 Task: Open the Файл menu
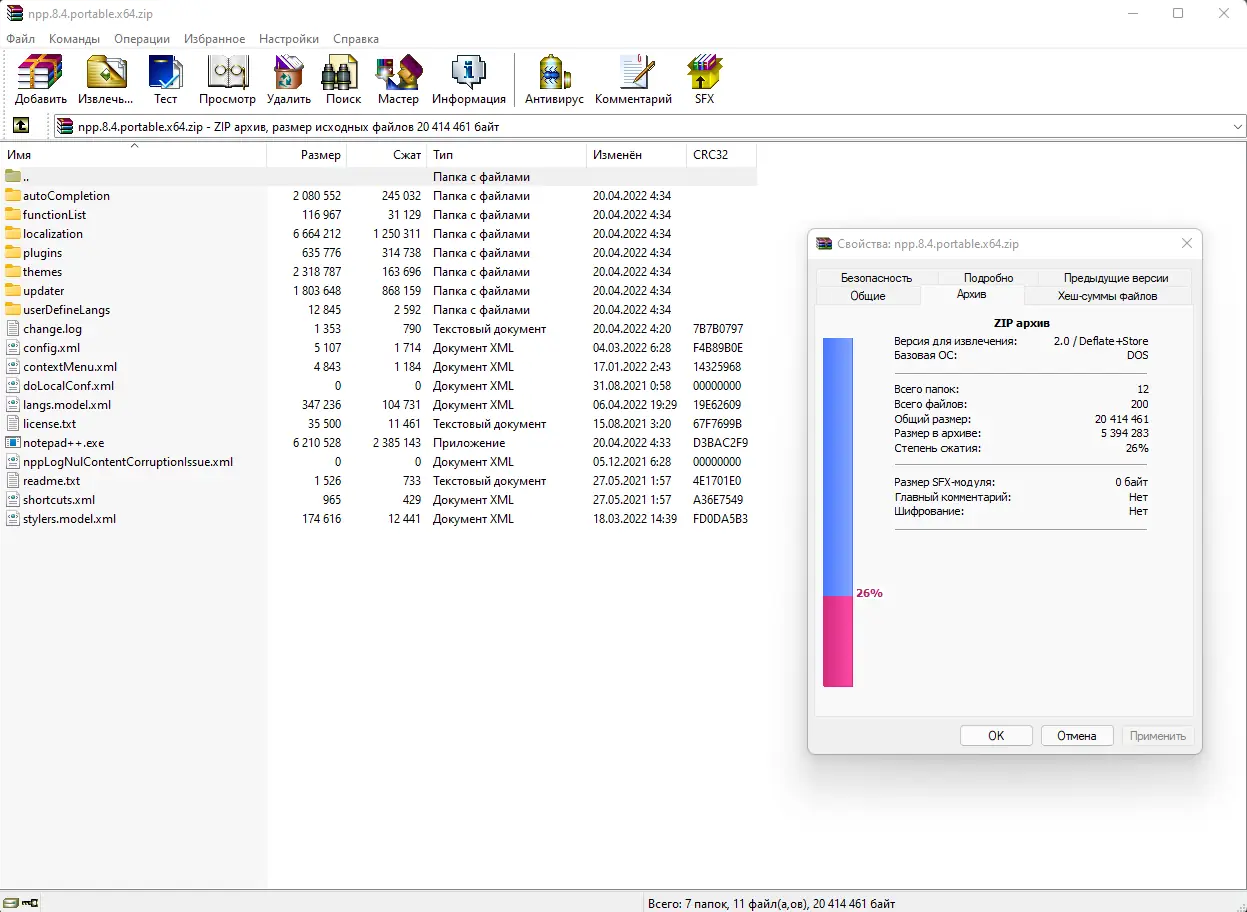(20, 39)
